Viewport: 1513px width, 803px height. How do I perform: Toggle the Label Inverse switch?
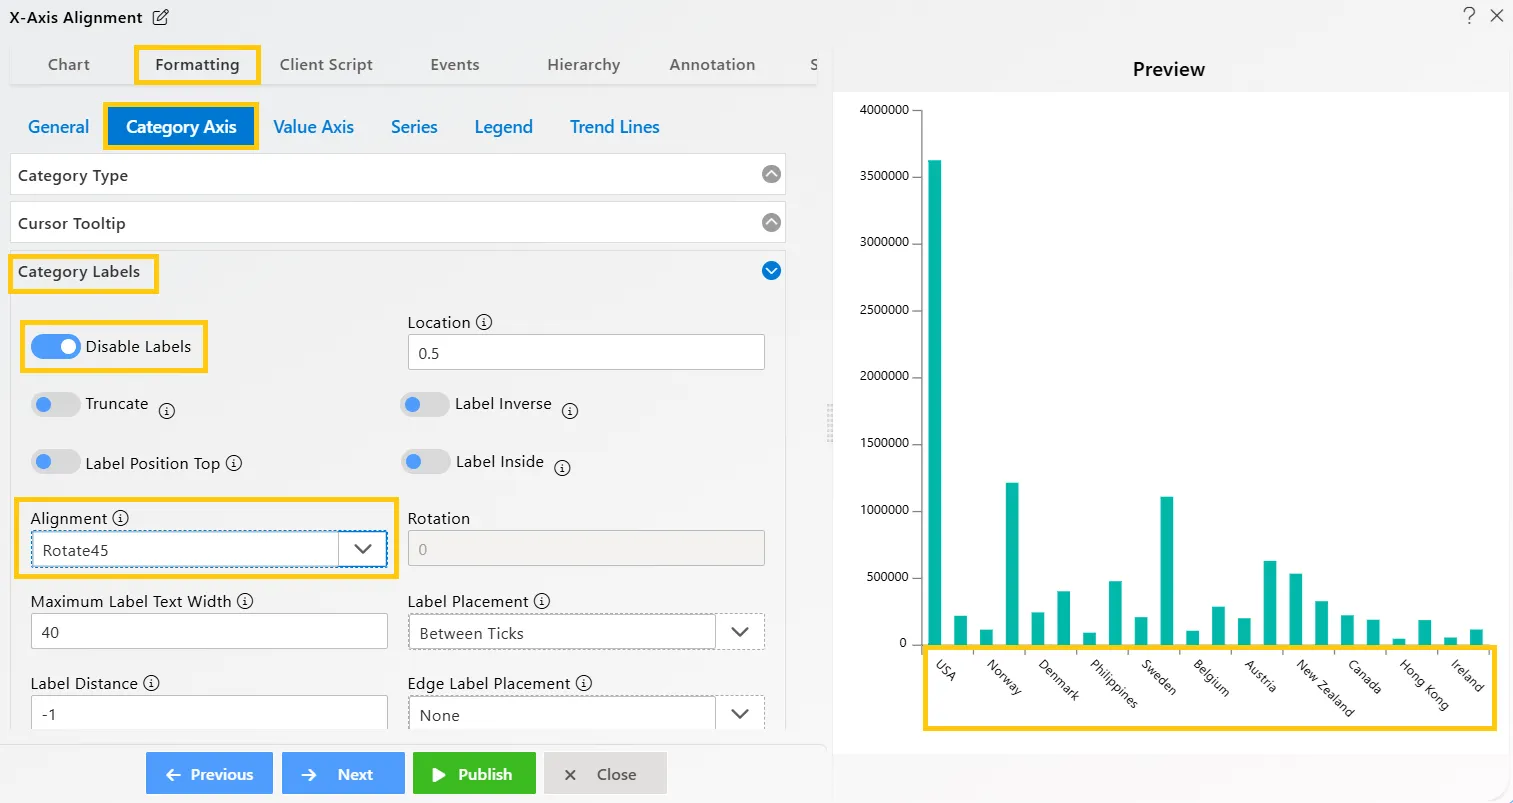point(425,404)
